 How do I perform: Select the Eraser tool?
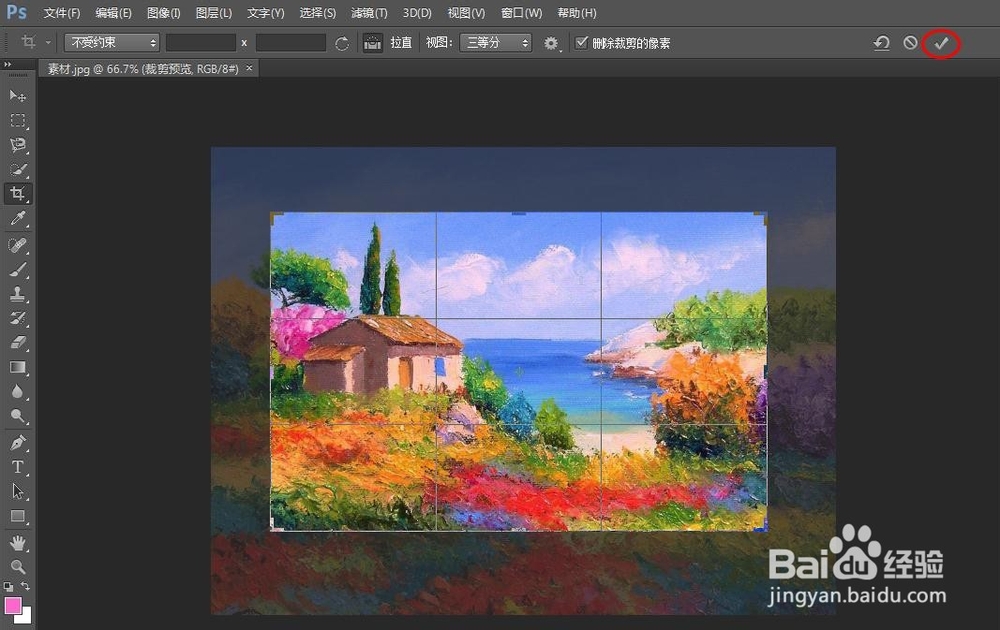pyautogui.click(x=17, y=342)
